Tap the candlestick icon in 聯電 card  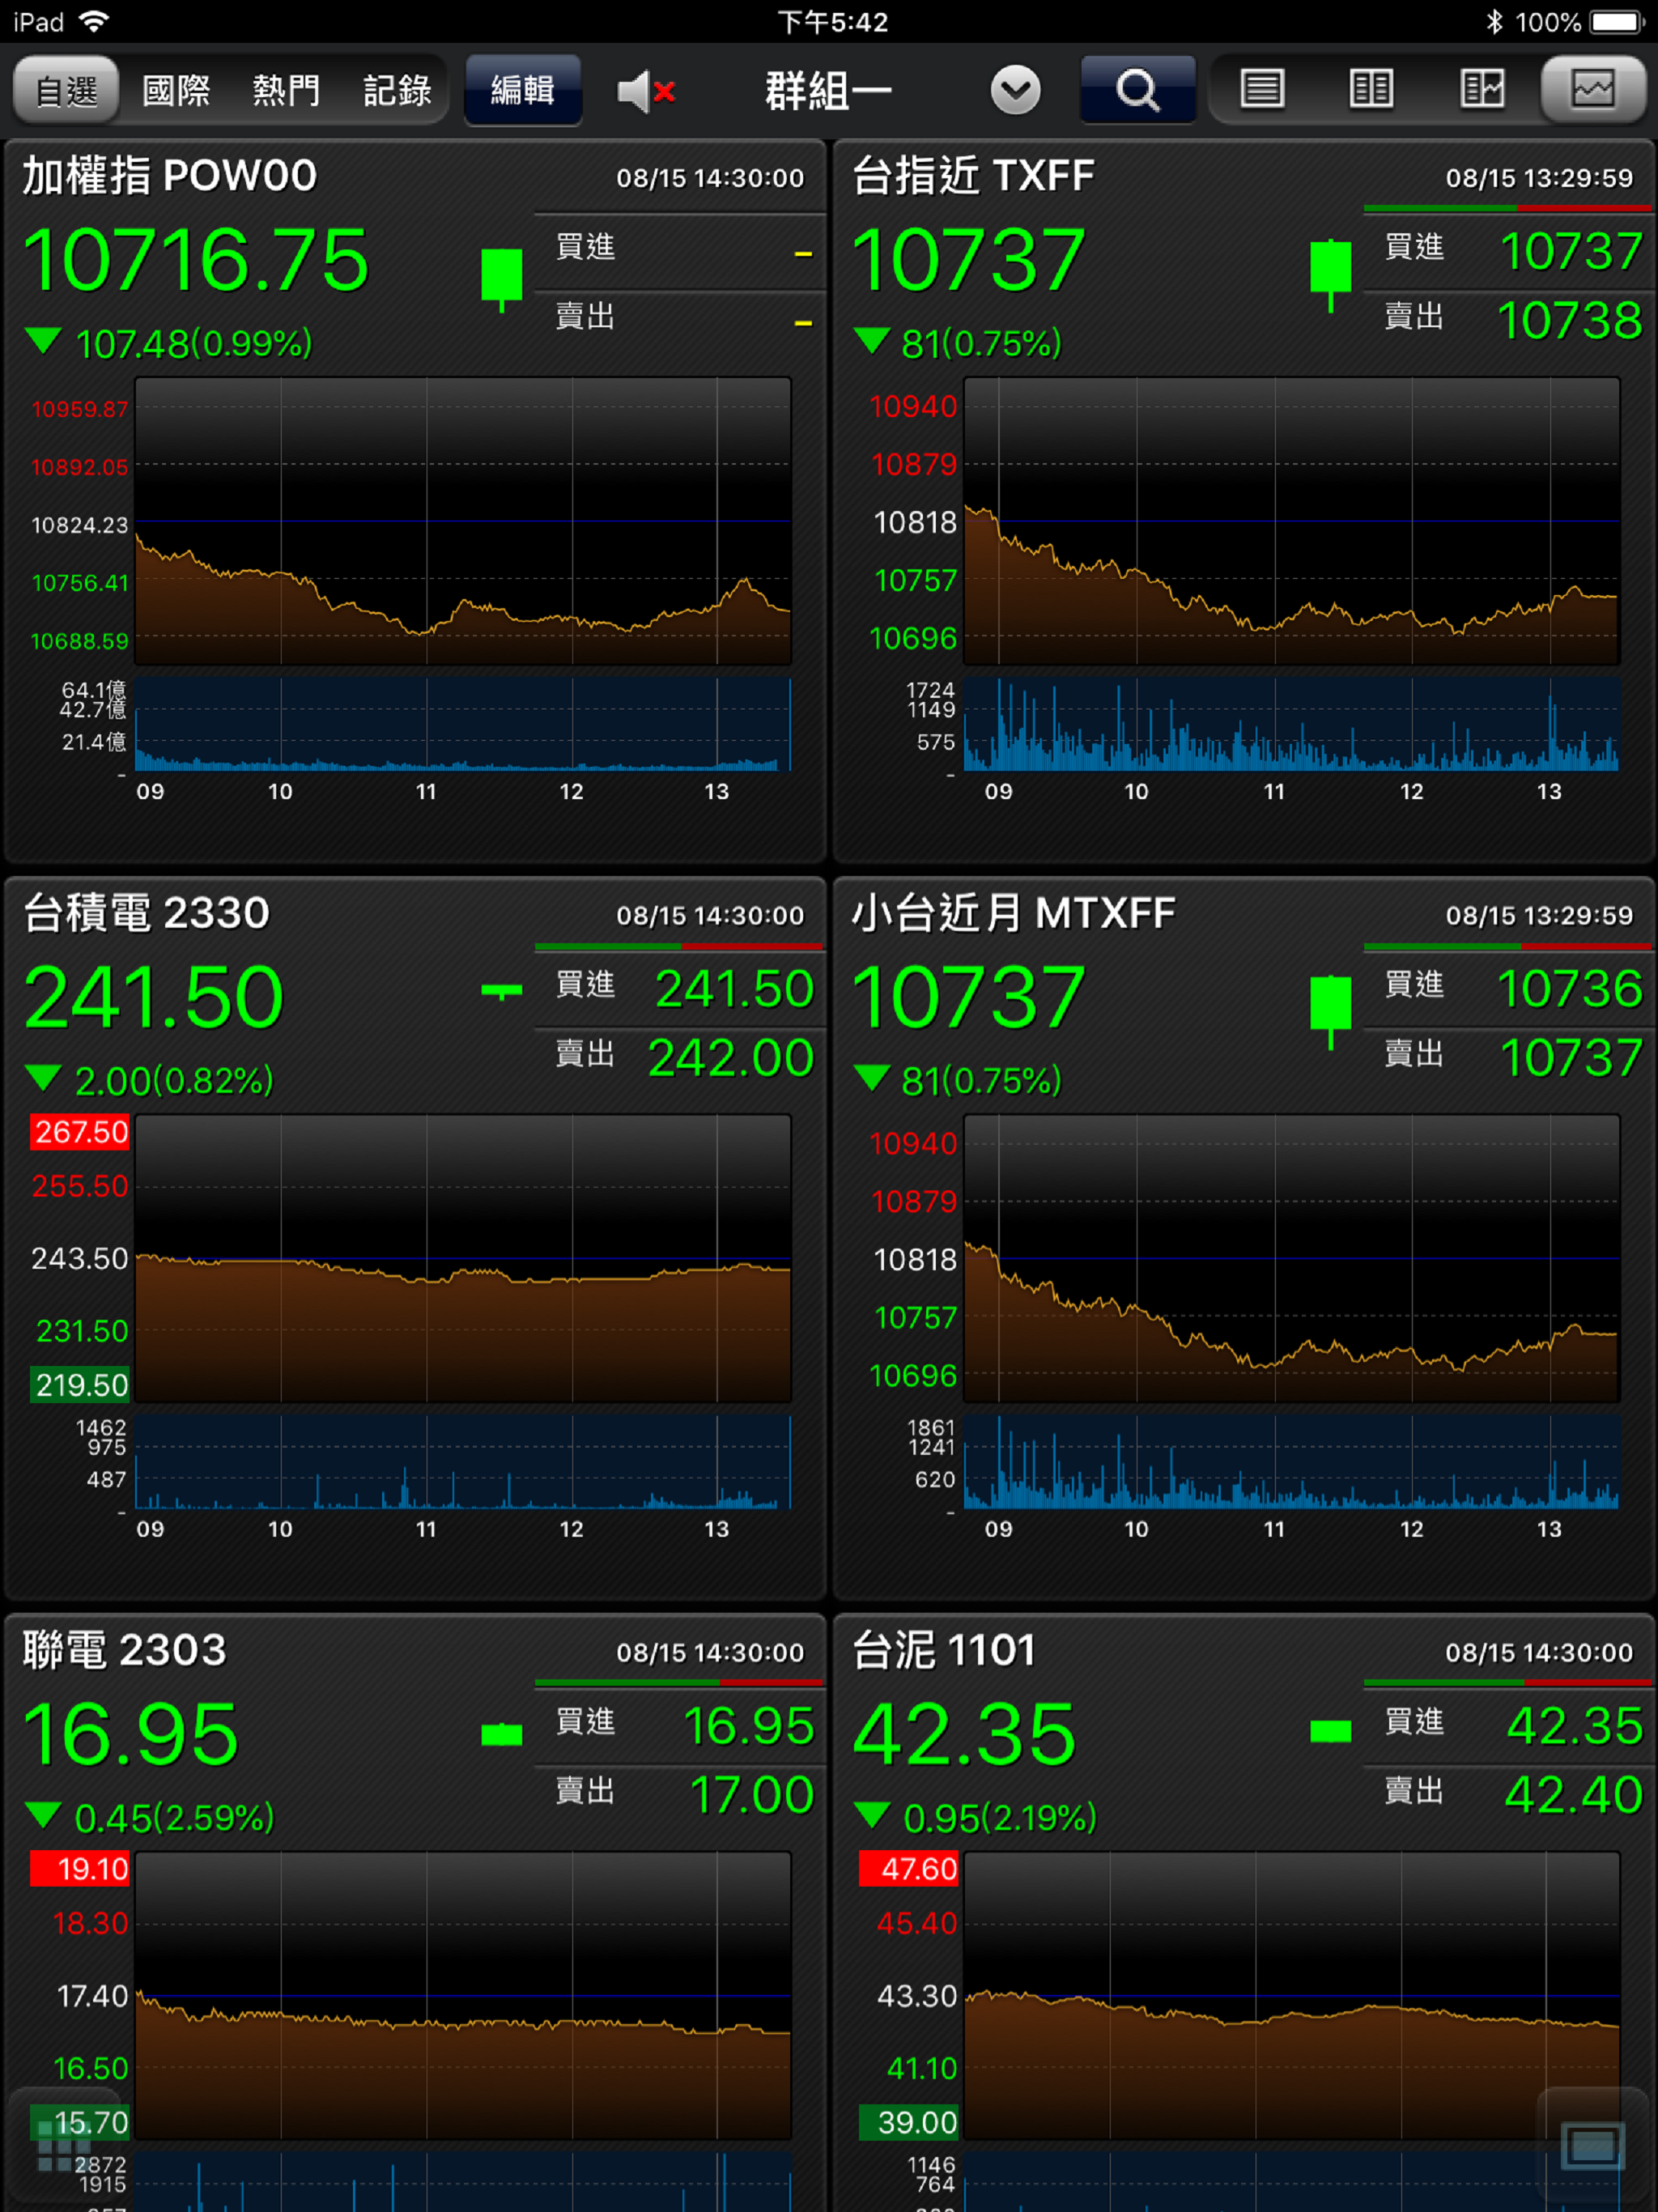[501, 1734]
